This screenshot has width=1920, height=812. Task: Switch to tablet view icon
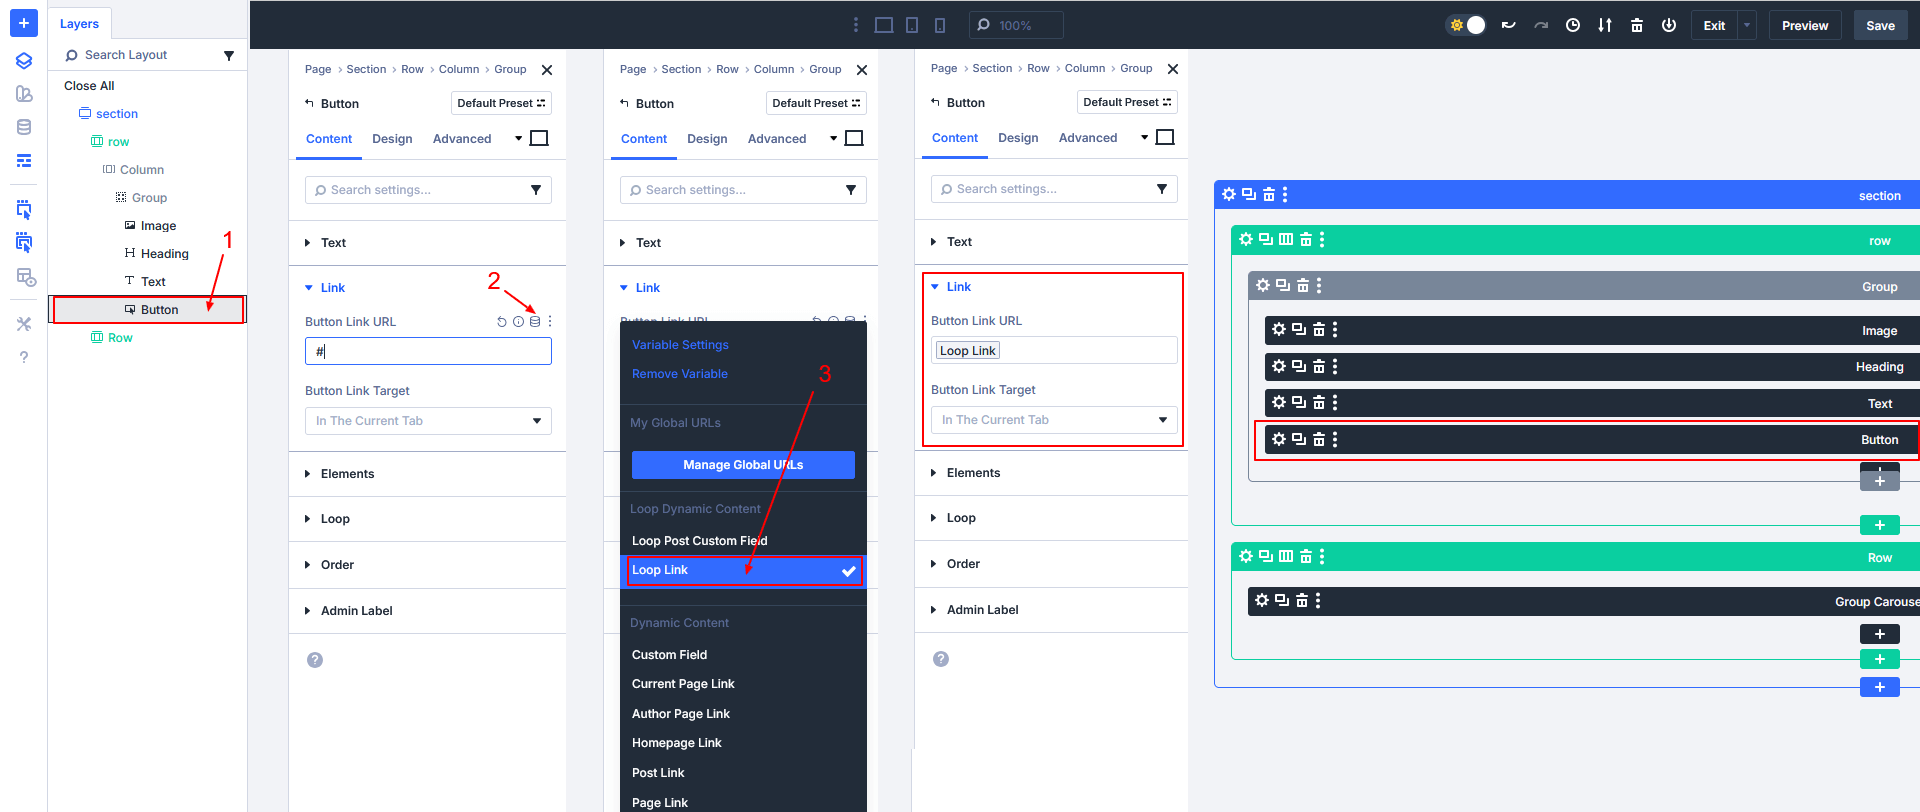coord(912,25)
